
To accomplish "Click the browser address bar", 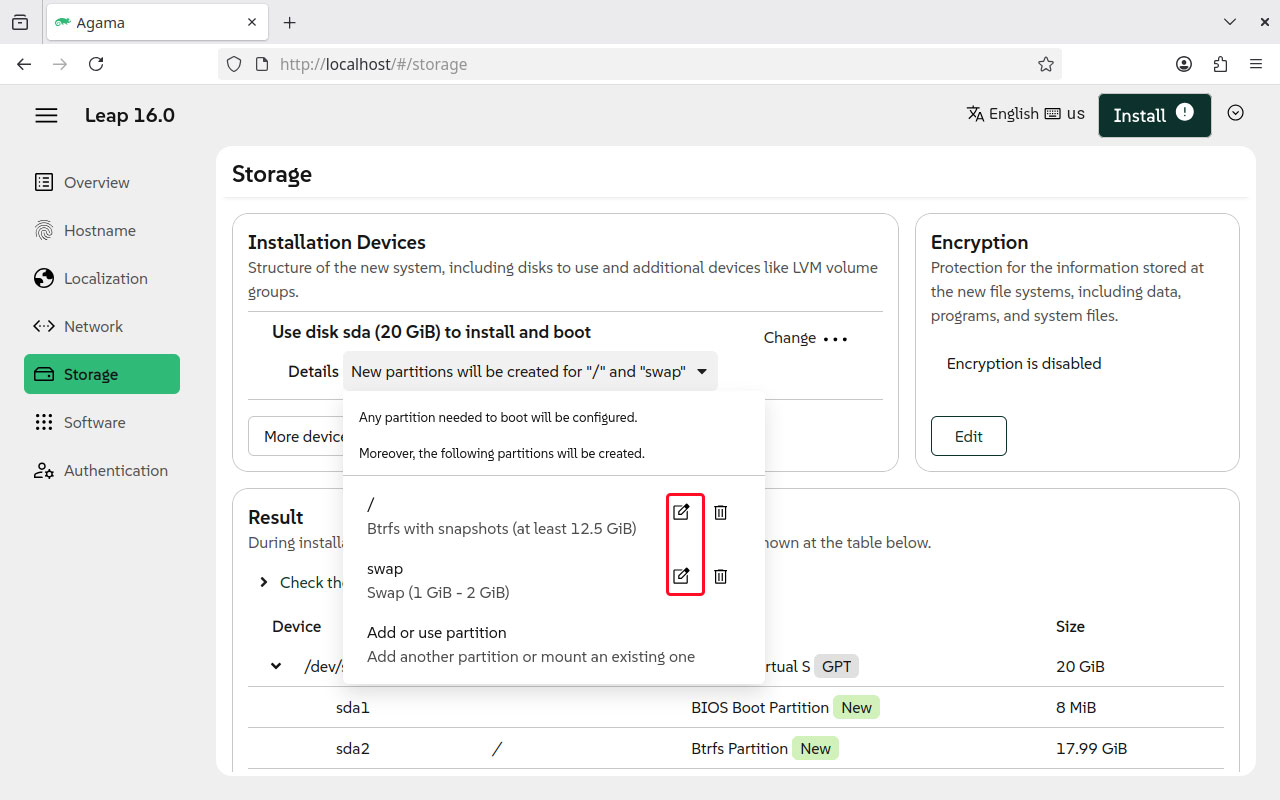I will [x=640, y=64].
